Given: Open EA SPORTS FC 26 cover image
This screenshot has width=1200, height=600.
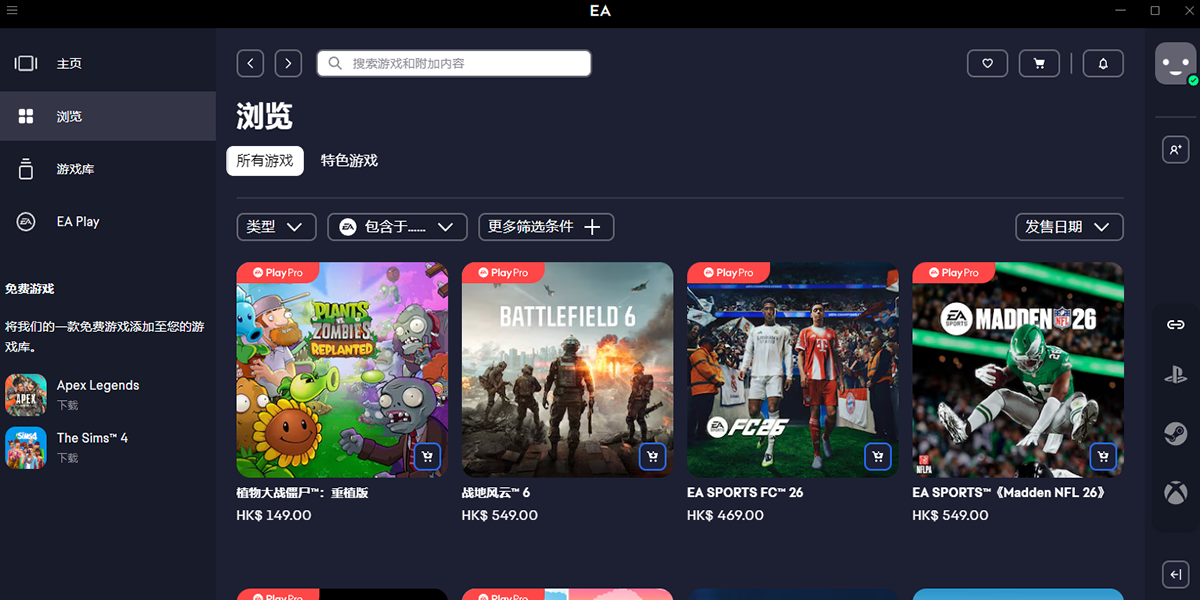Looking at the screenshot, I should click(793, 369).
